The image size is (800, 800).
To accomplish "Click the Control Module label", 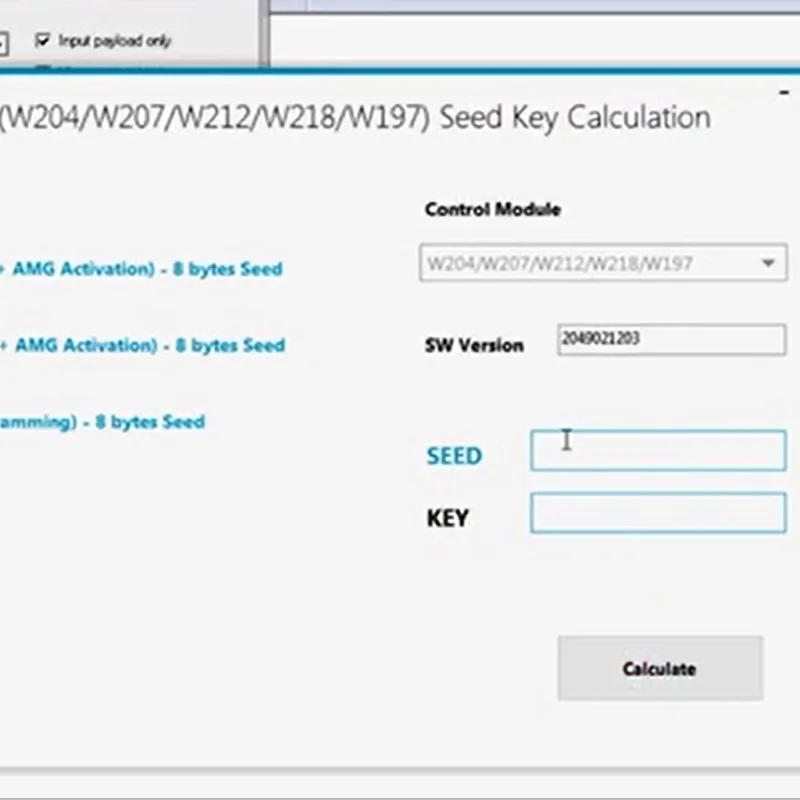I will click(x=493, y=209).
